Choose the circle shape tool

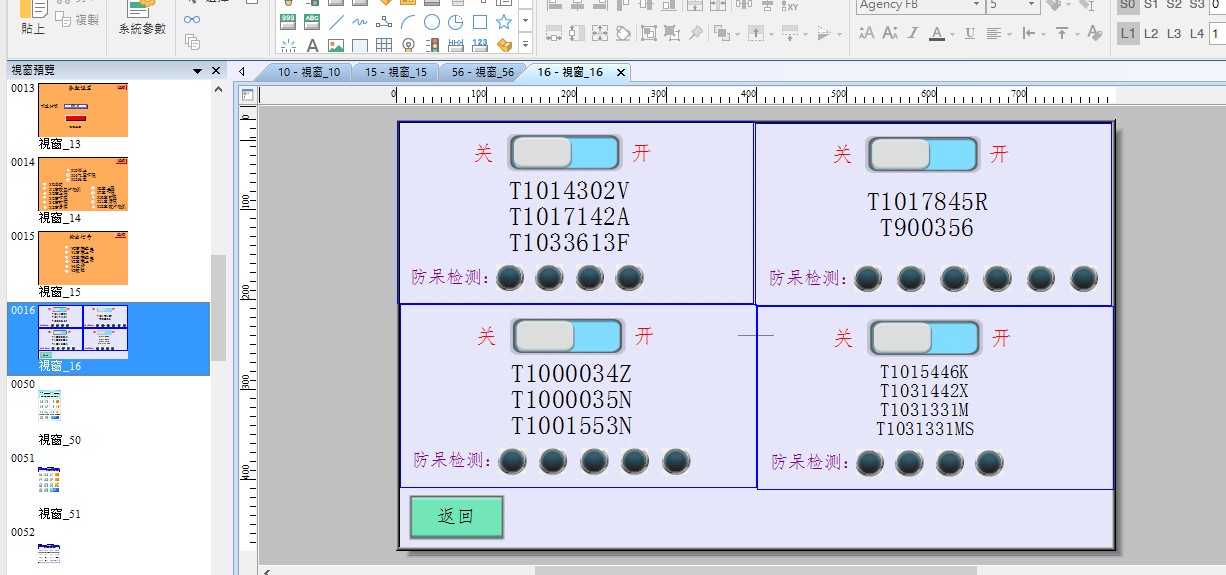pyautogui.click(x=432, y=22)
